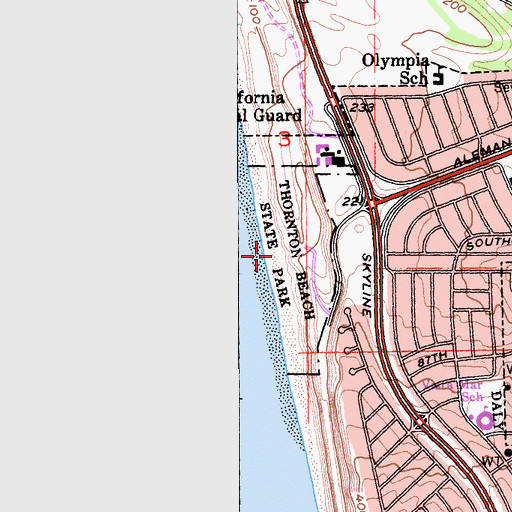Image resolution: width=512 pixels, height=512 pixels.
Task: Click the "100" contour elevation label
Action: tap(254, 13)
